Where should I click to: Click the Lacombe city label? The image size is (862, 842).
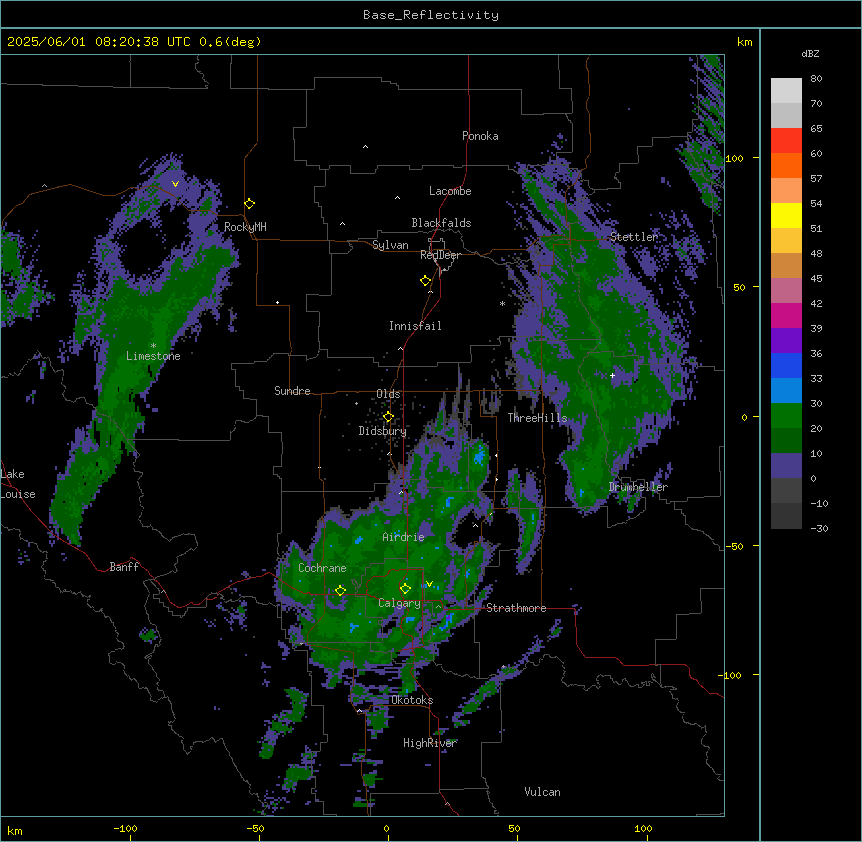pos(450,191)
